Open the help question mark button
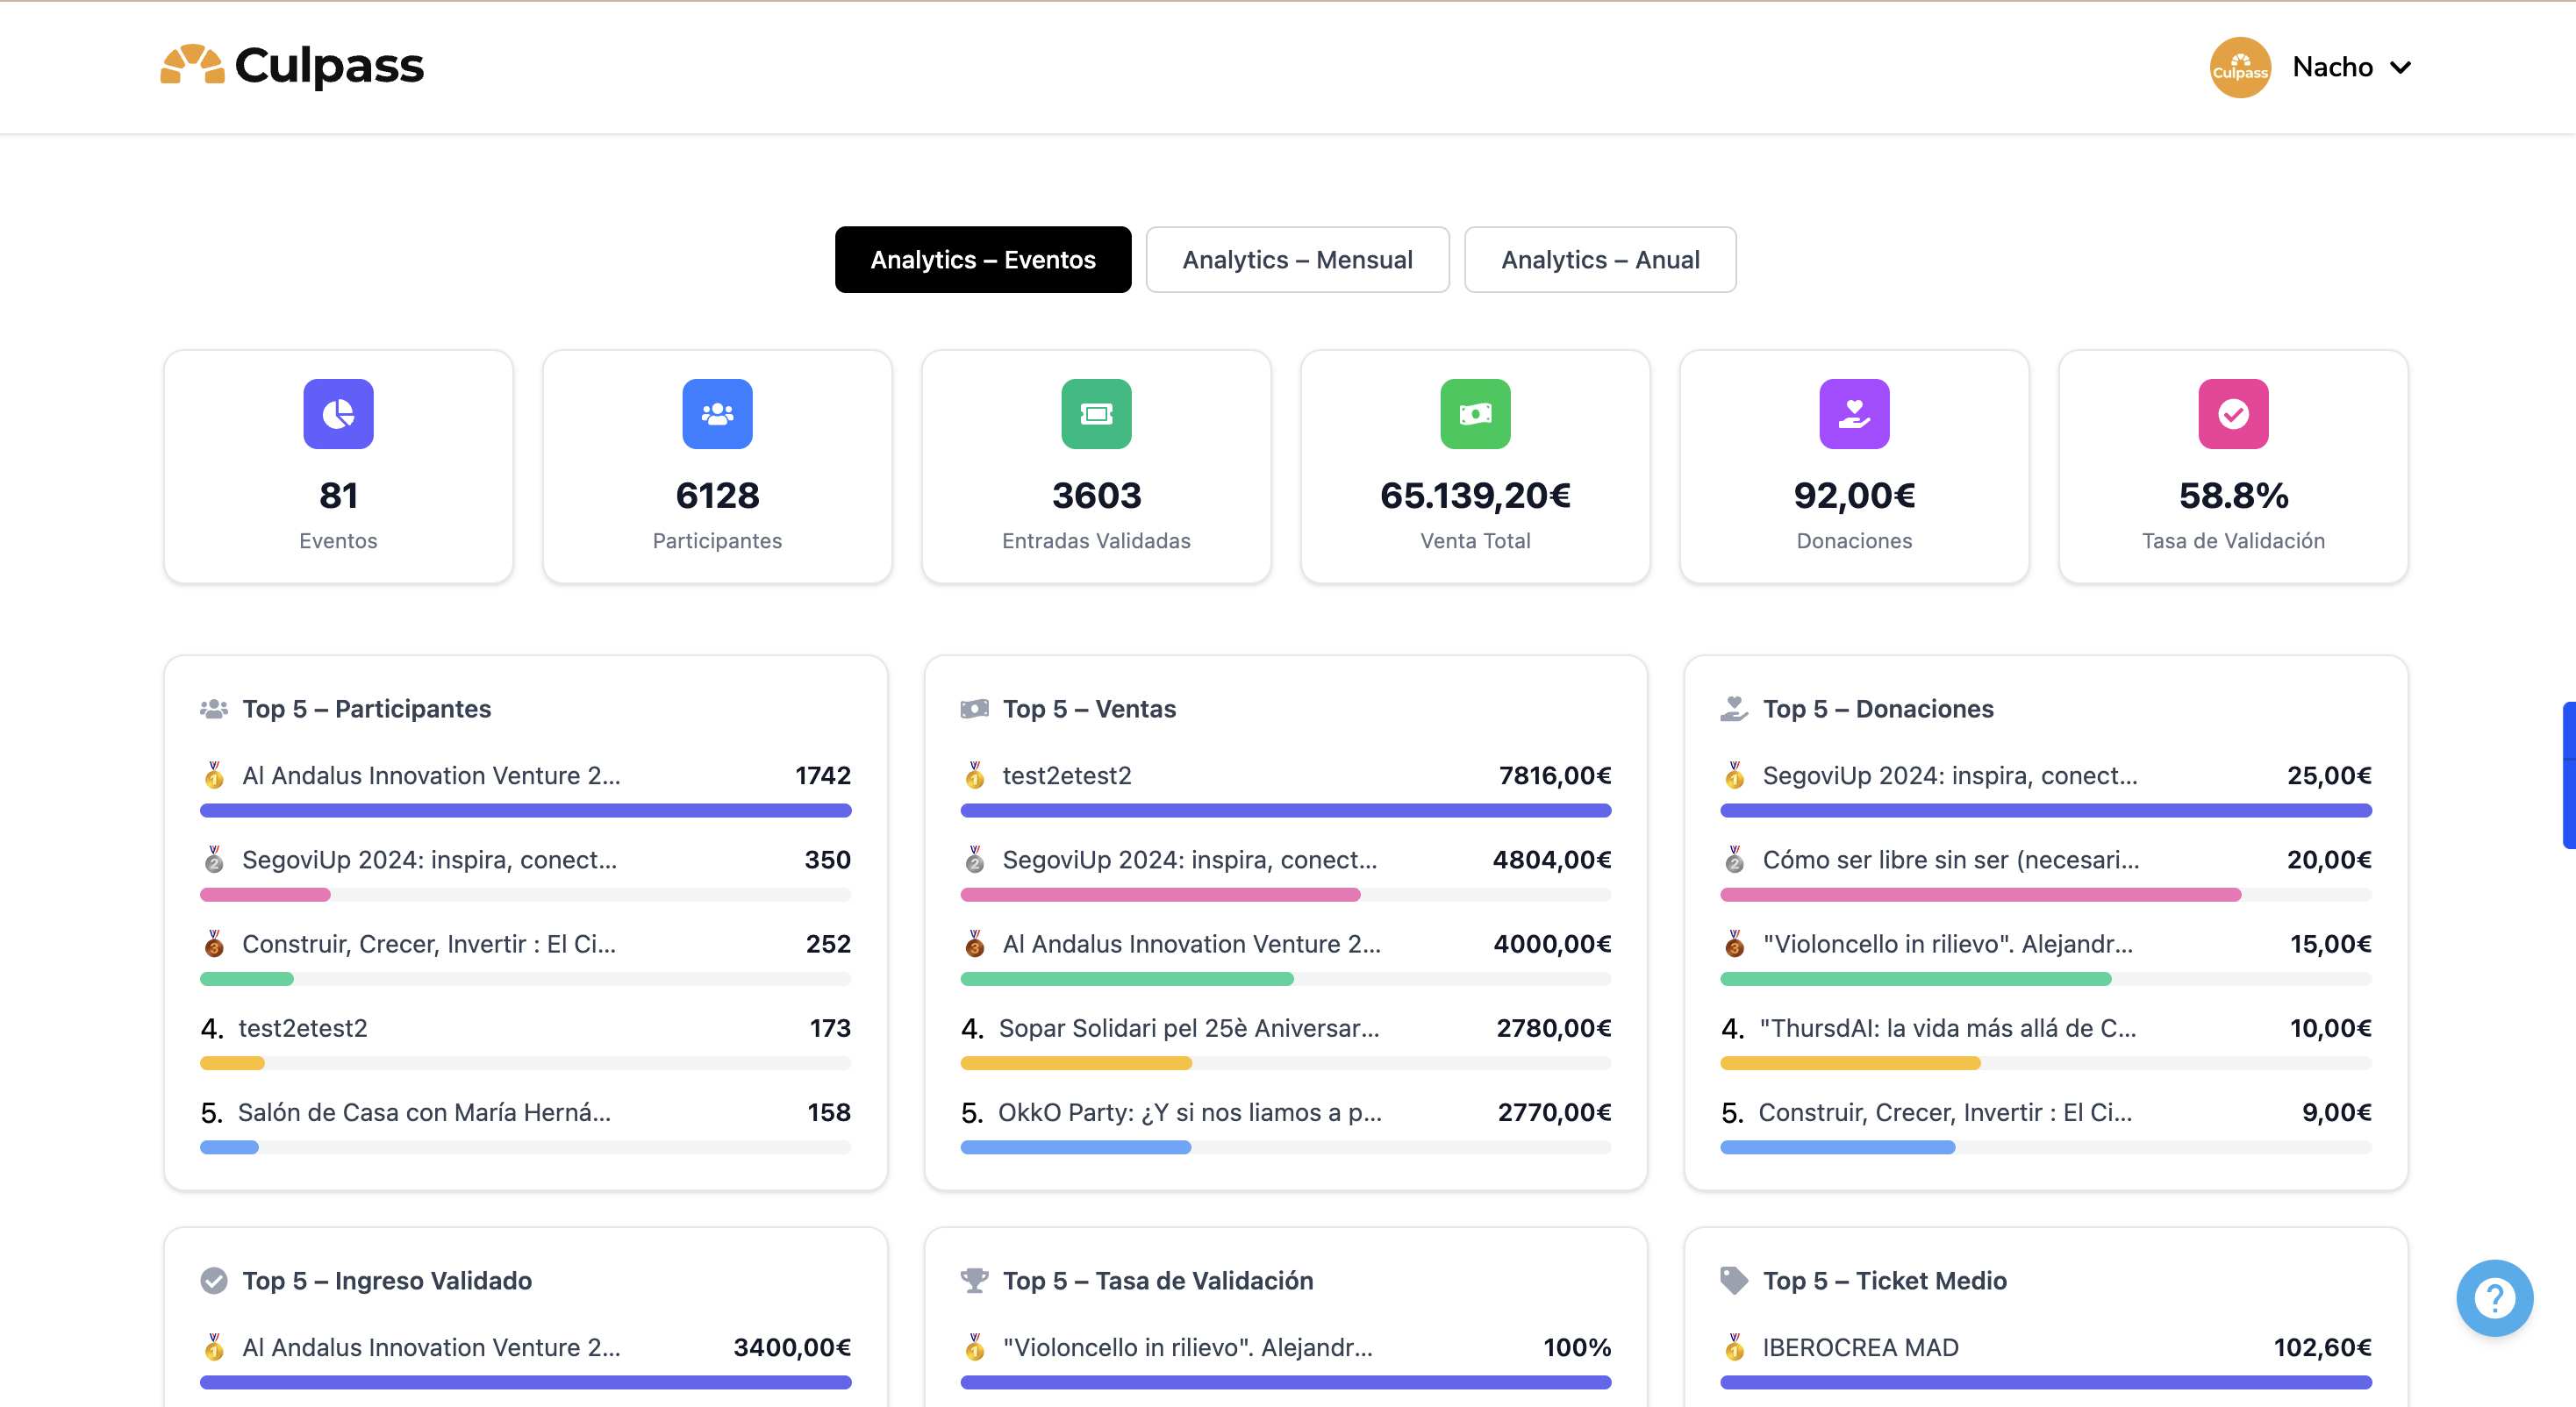This screenshot has width=2576, height=1407. point(2494,1297)
